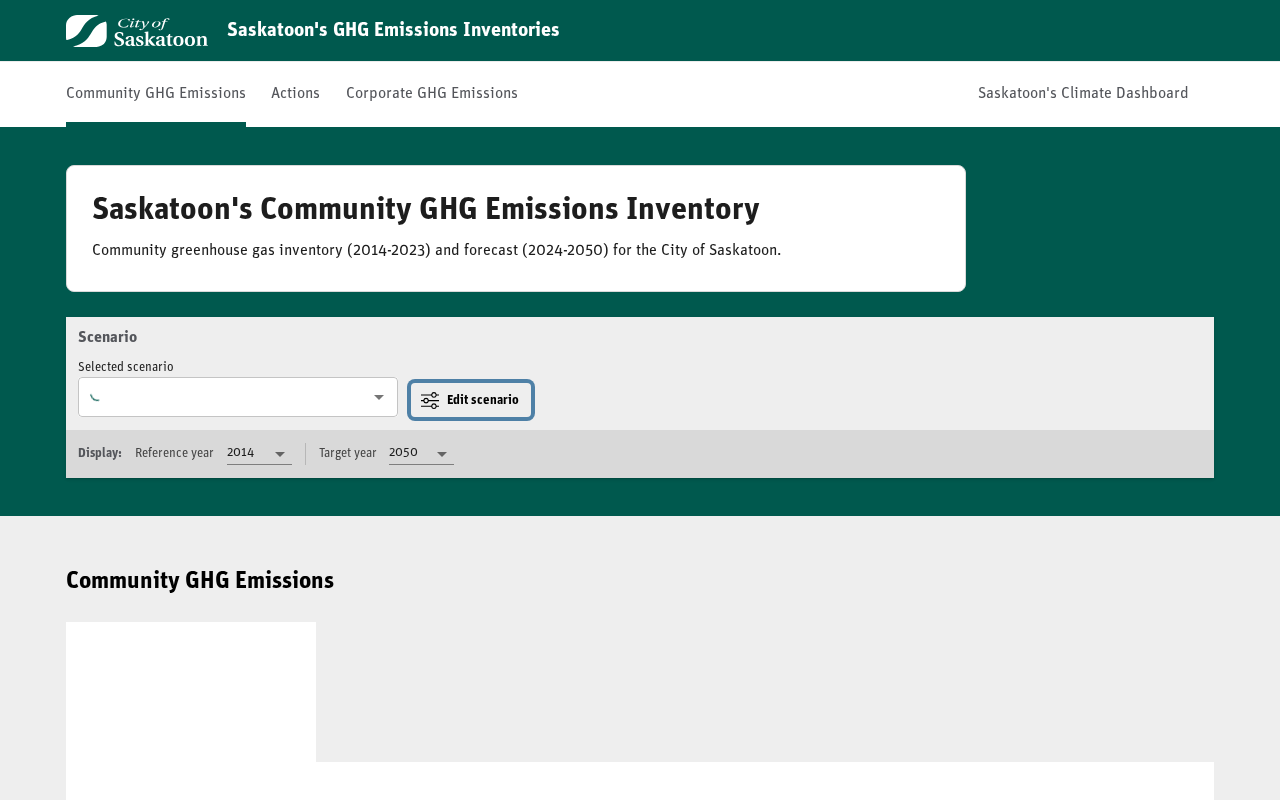
Task: Click the inventory and forecast description text
Action: pyautogui.click(x=436, y=250)
